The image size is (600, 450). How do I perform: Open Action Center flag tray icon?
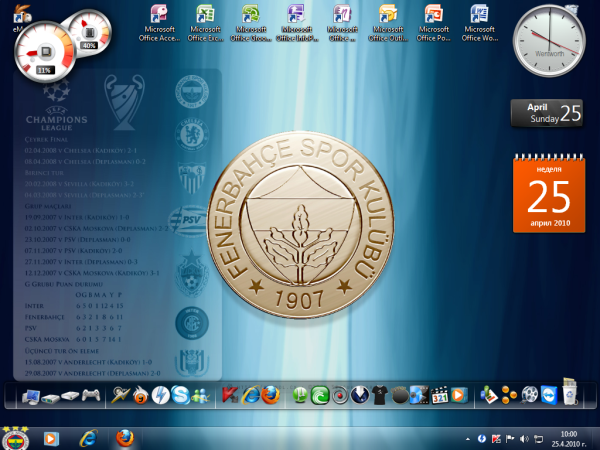pos(510,439)
